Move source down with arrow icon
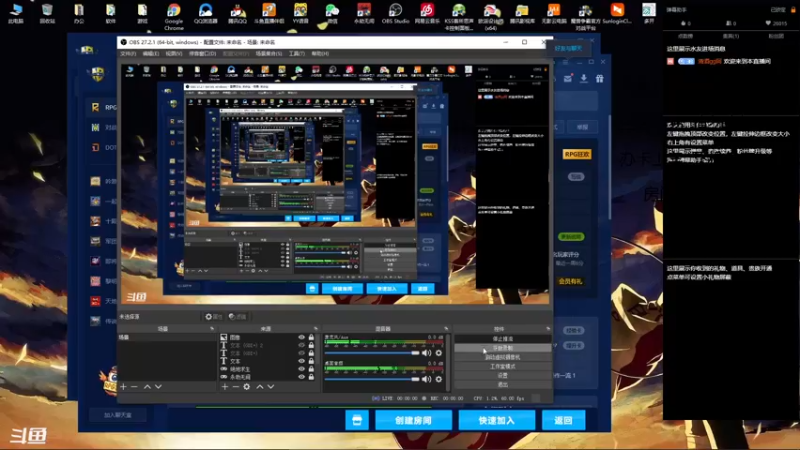Image resolution: width=800 pixels, height=450 pixels. pos(271,387)
